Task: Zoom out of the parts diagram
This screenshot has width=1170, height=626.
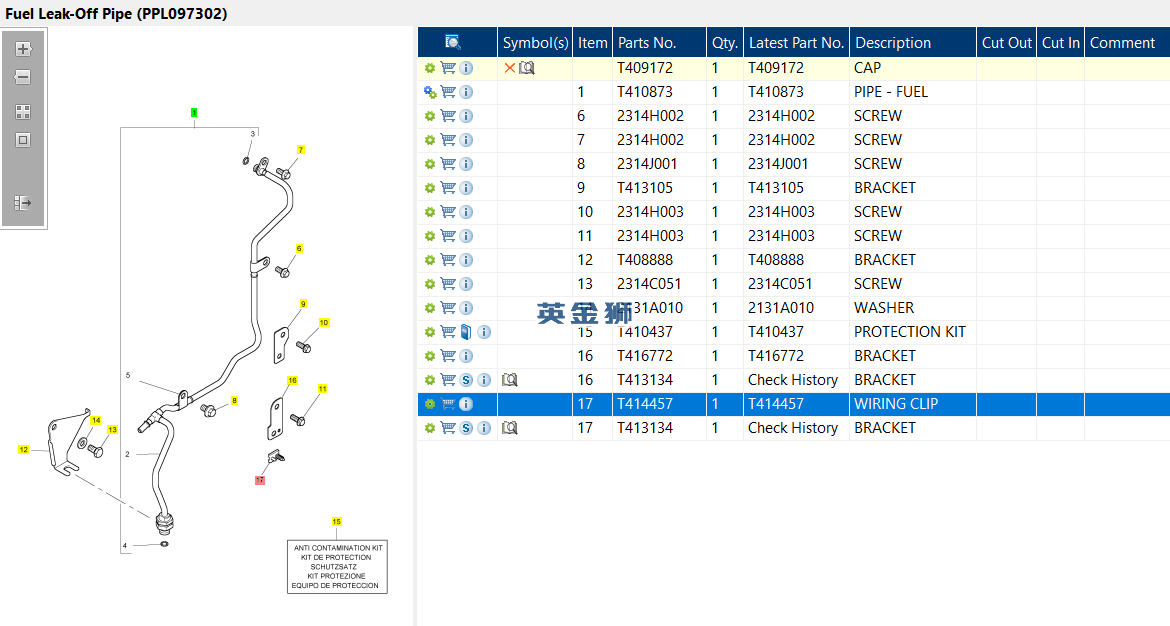Action: 23,77
